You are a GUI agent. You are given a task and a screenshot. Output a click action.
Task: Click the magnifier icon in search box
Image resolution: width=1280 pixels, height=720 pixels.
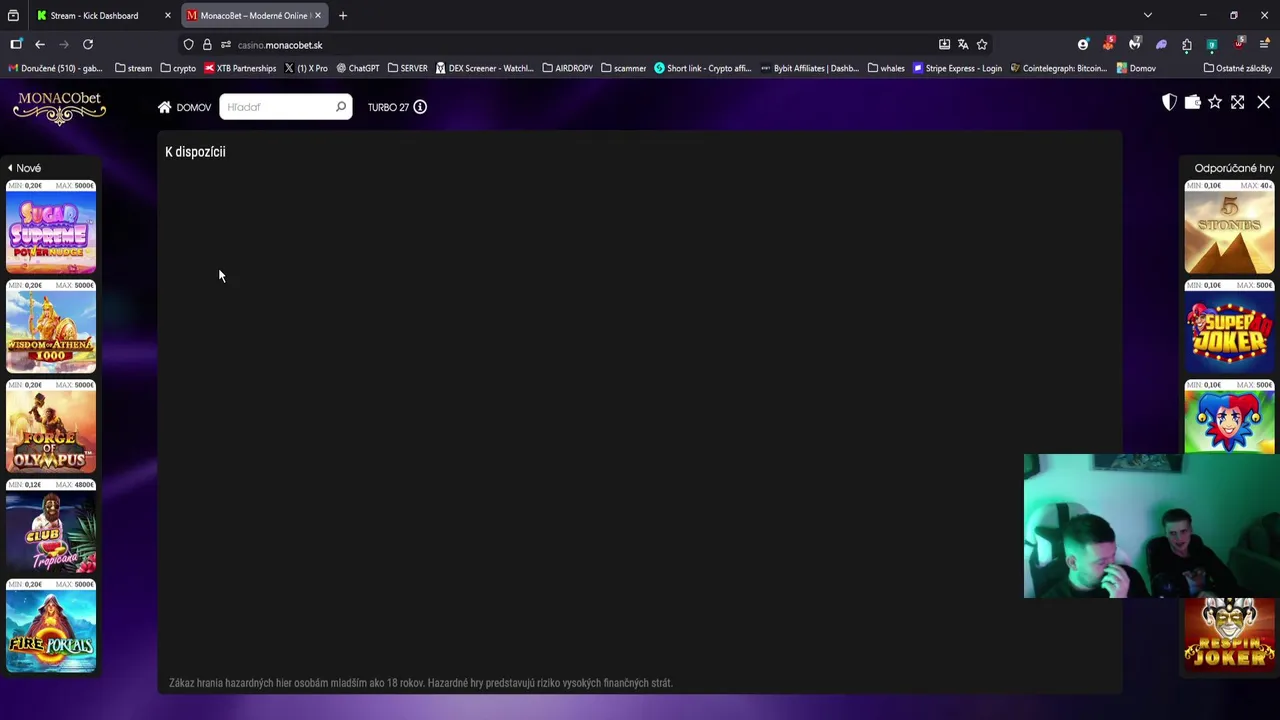click(x=341, y=107)
